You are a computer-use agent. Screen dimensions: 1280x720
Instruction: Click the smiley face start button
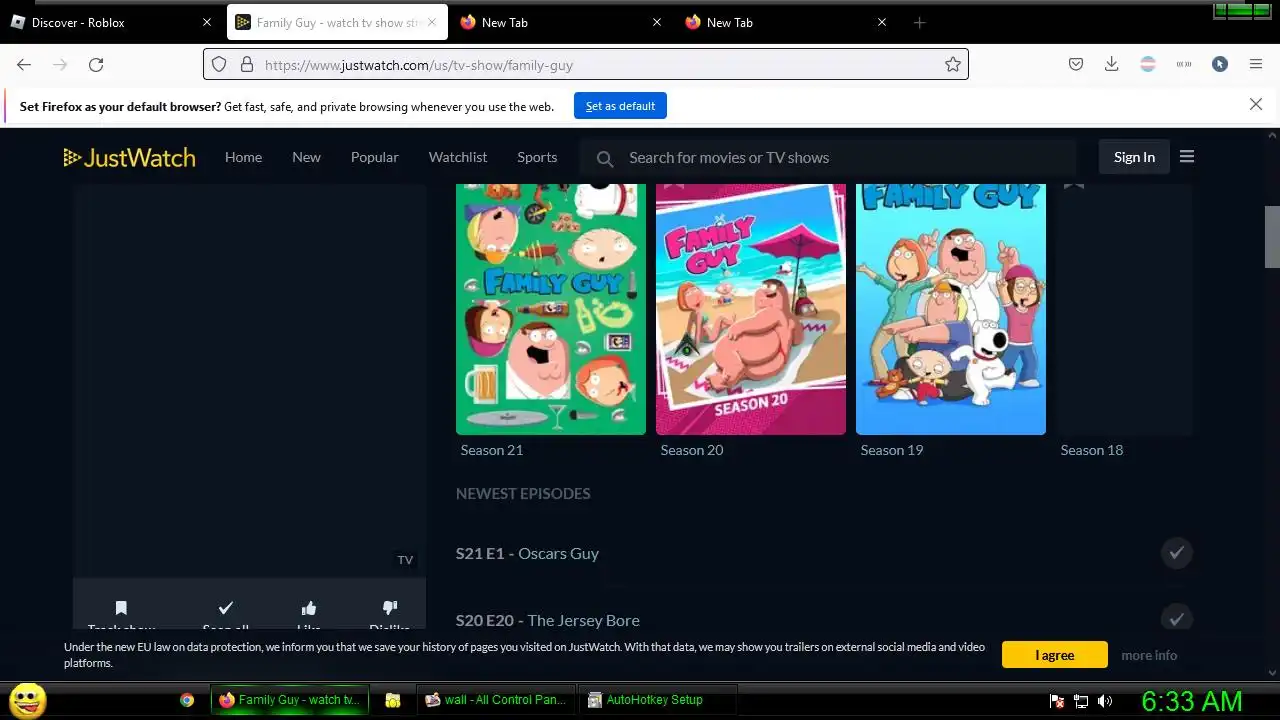click(x=28, y=700)
